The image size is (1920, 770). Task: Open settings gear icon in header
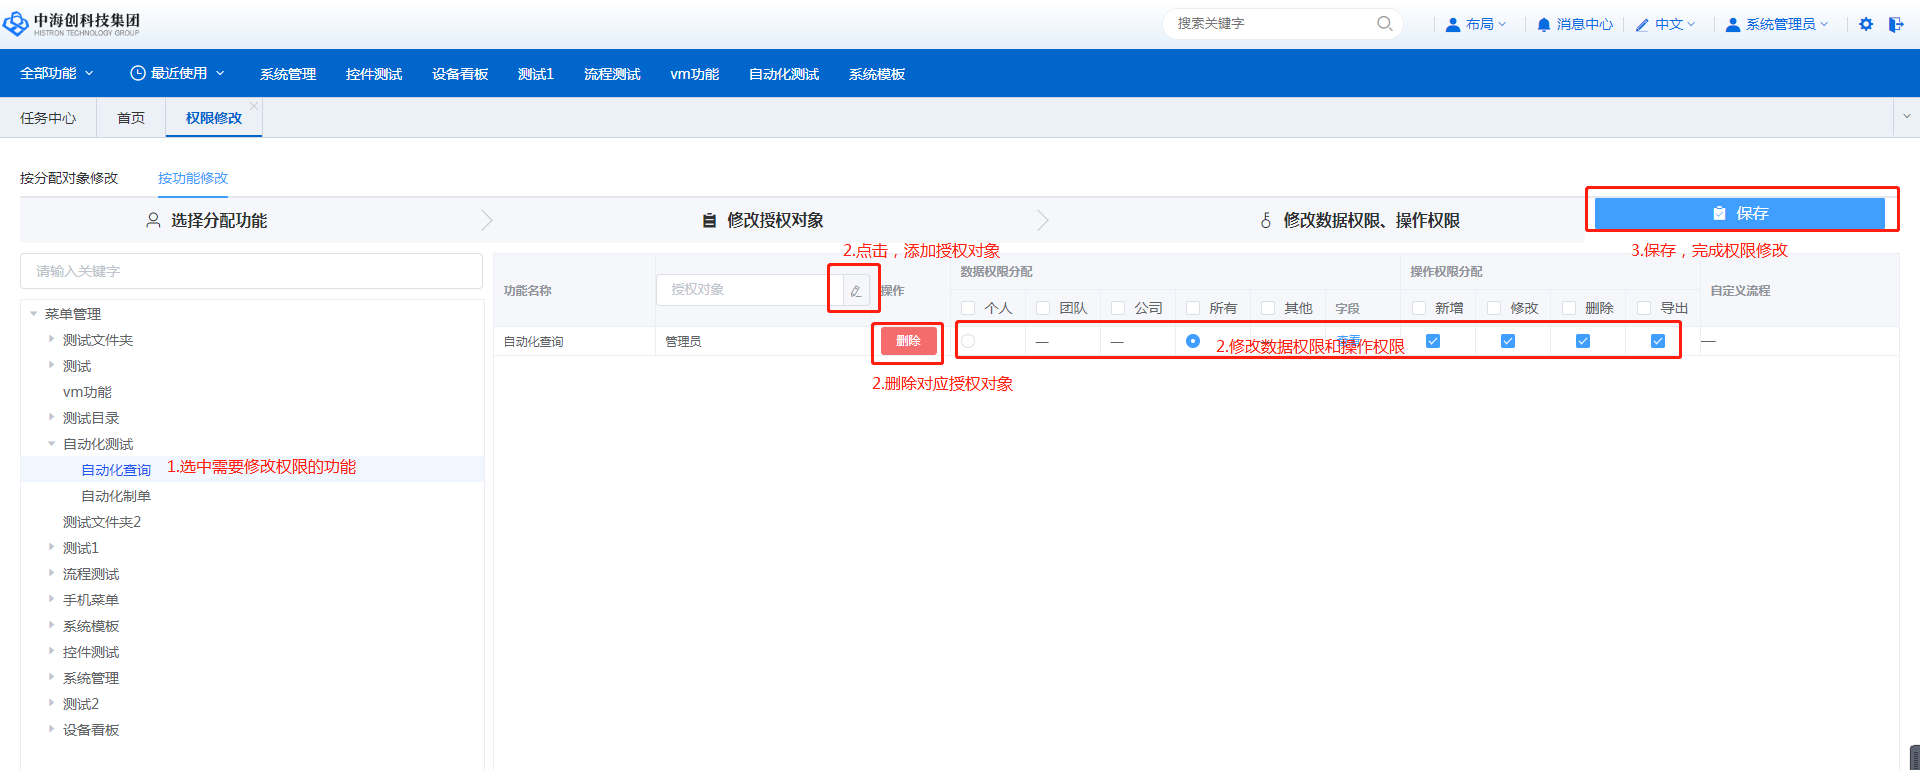pos(1866,24)
